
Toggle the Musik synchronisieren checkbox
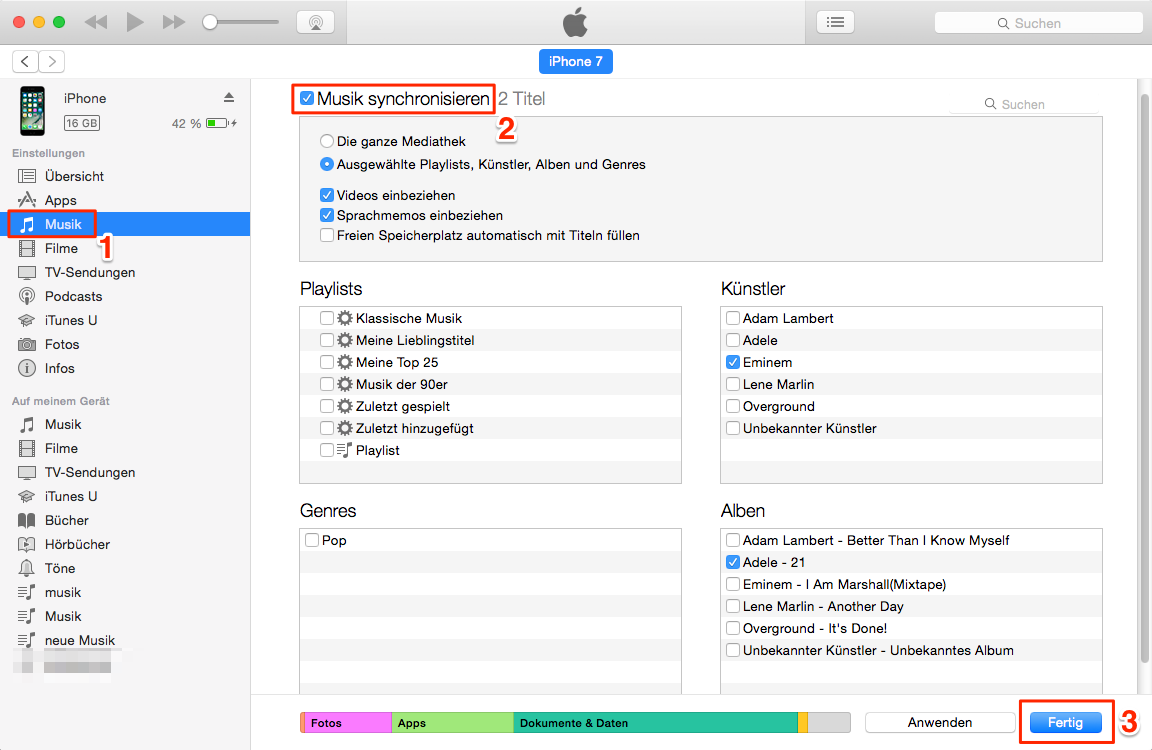[307, 99]
